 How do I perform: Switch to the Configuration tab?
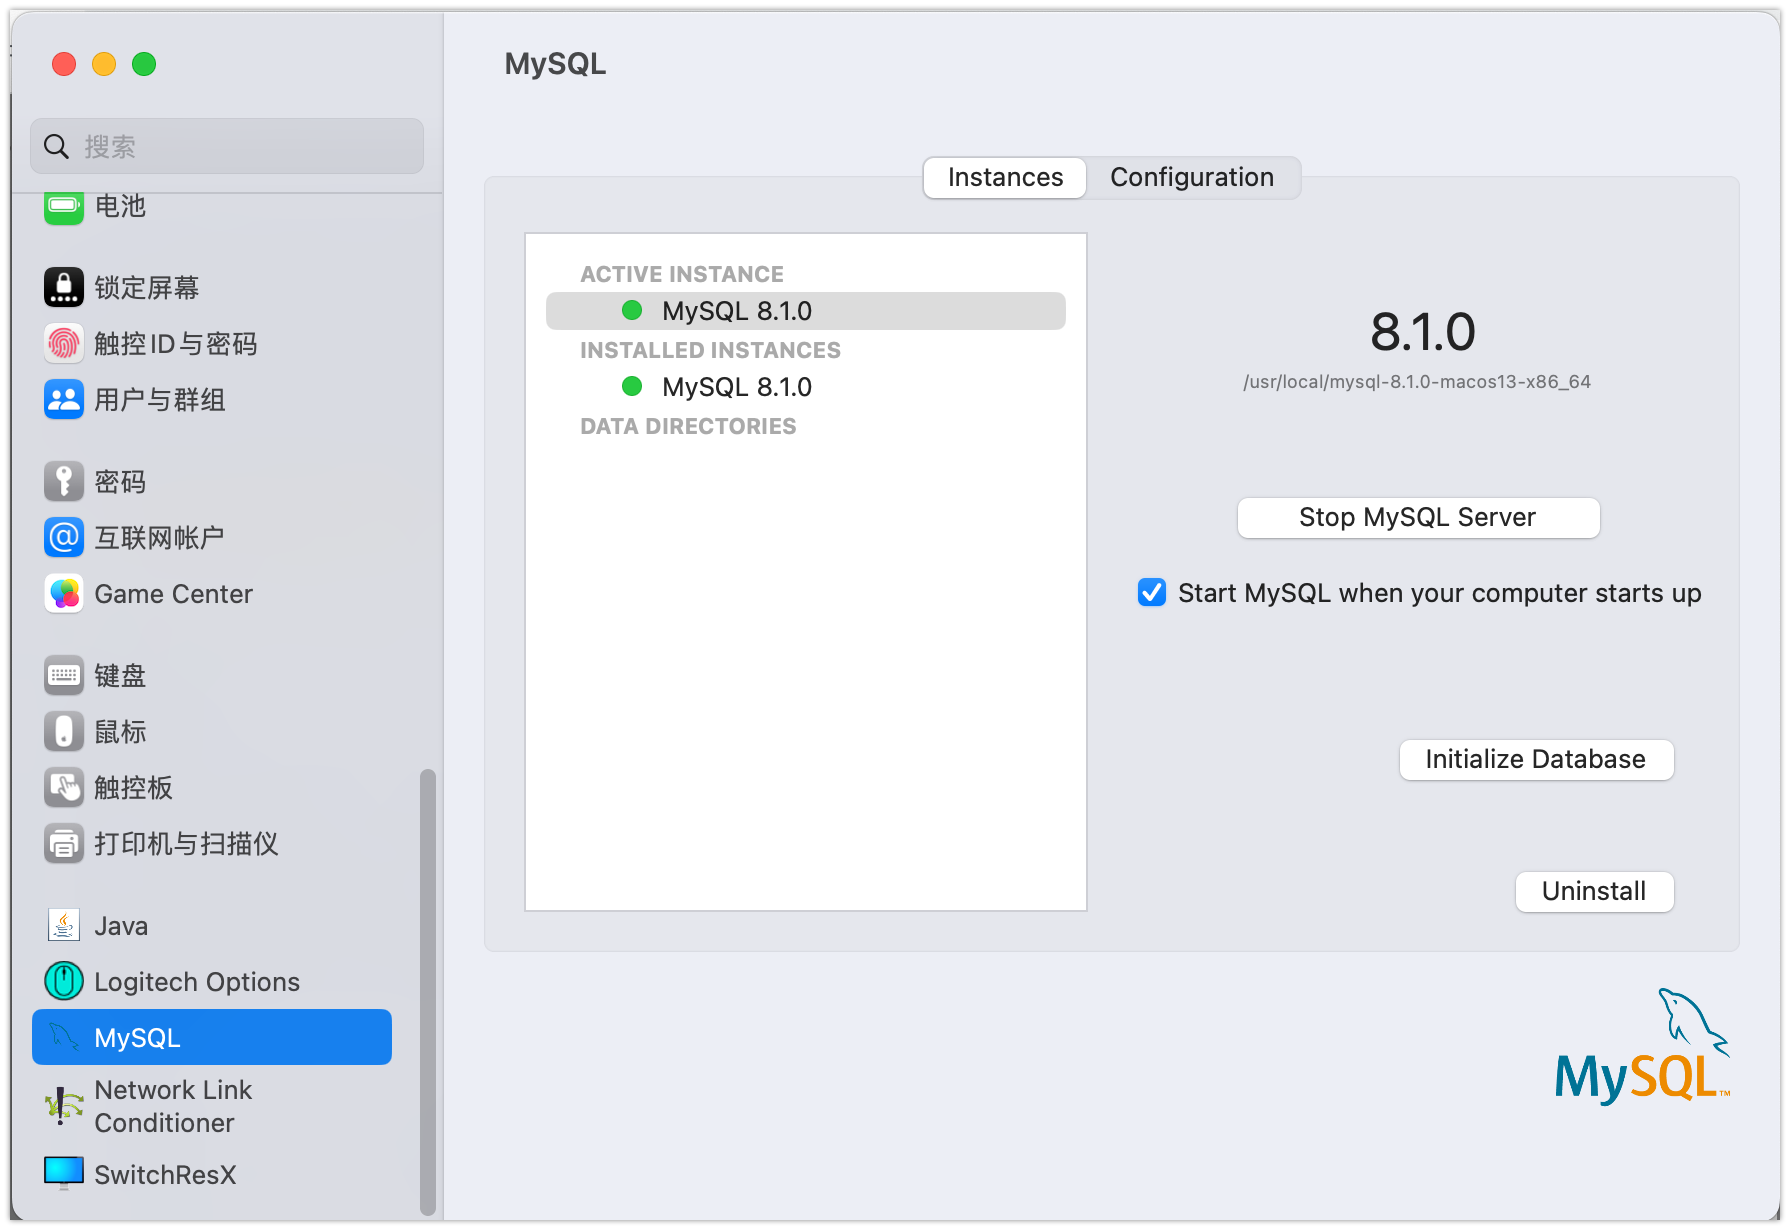(1191, 178)
